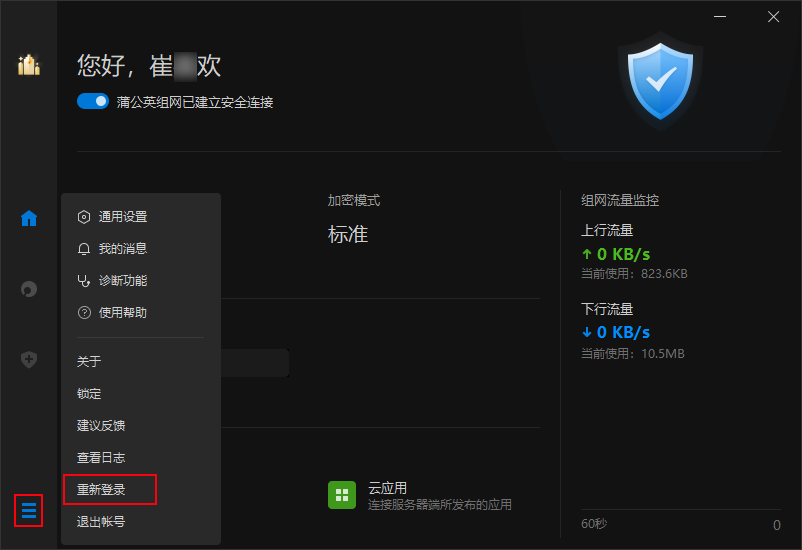
Task: Click 重新登录 to log in again
Action: coord(101,490)
